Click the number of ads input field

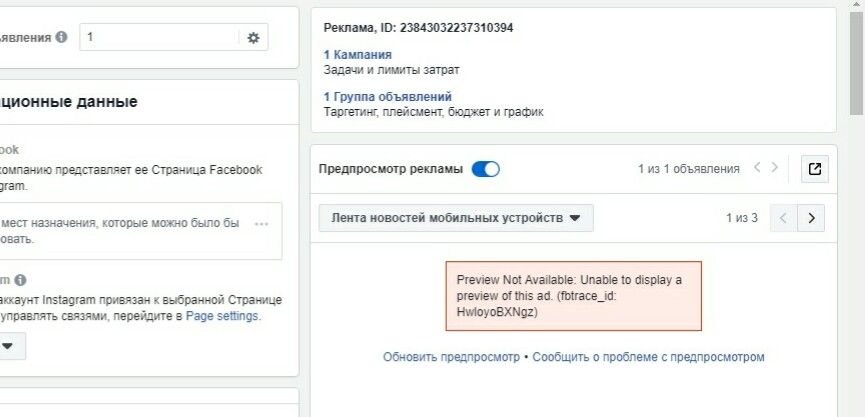click(159, 37)
